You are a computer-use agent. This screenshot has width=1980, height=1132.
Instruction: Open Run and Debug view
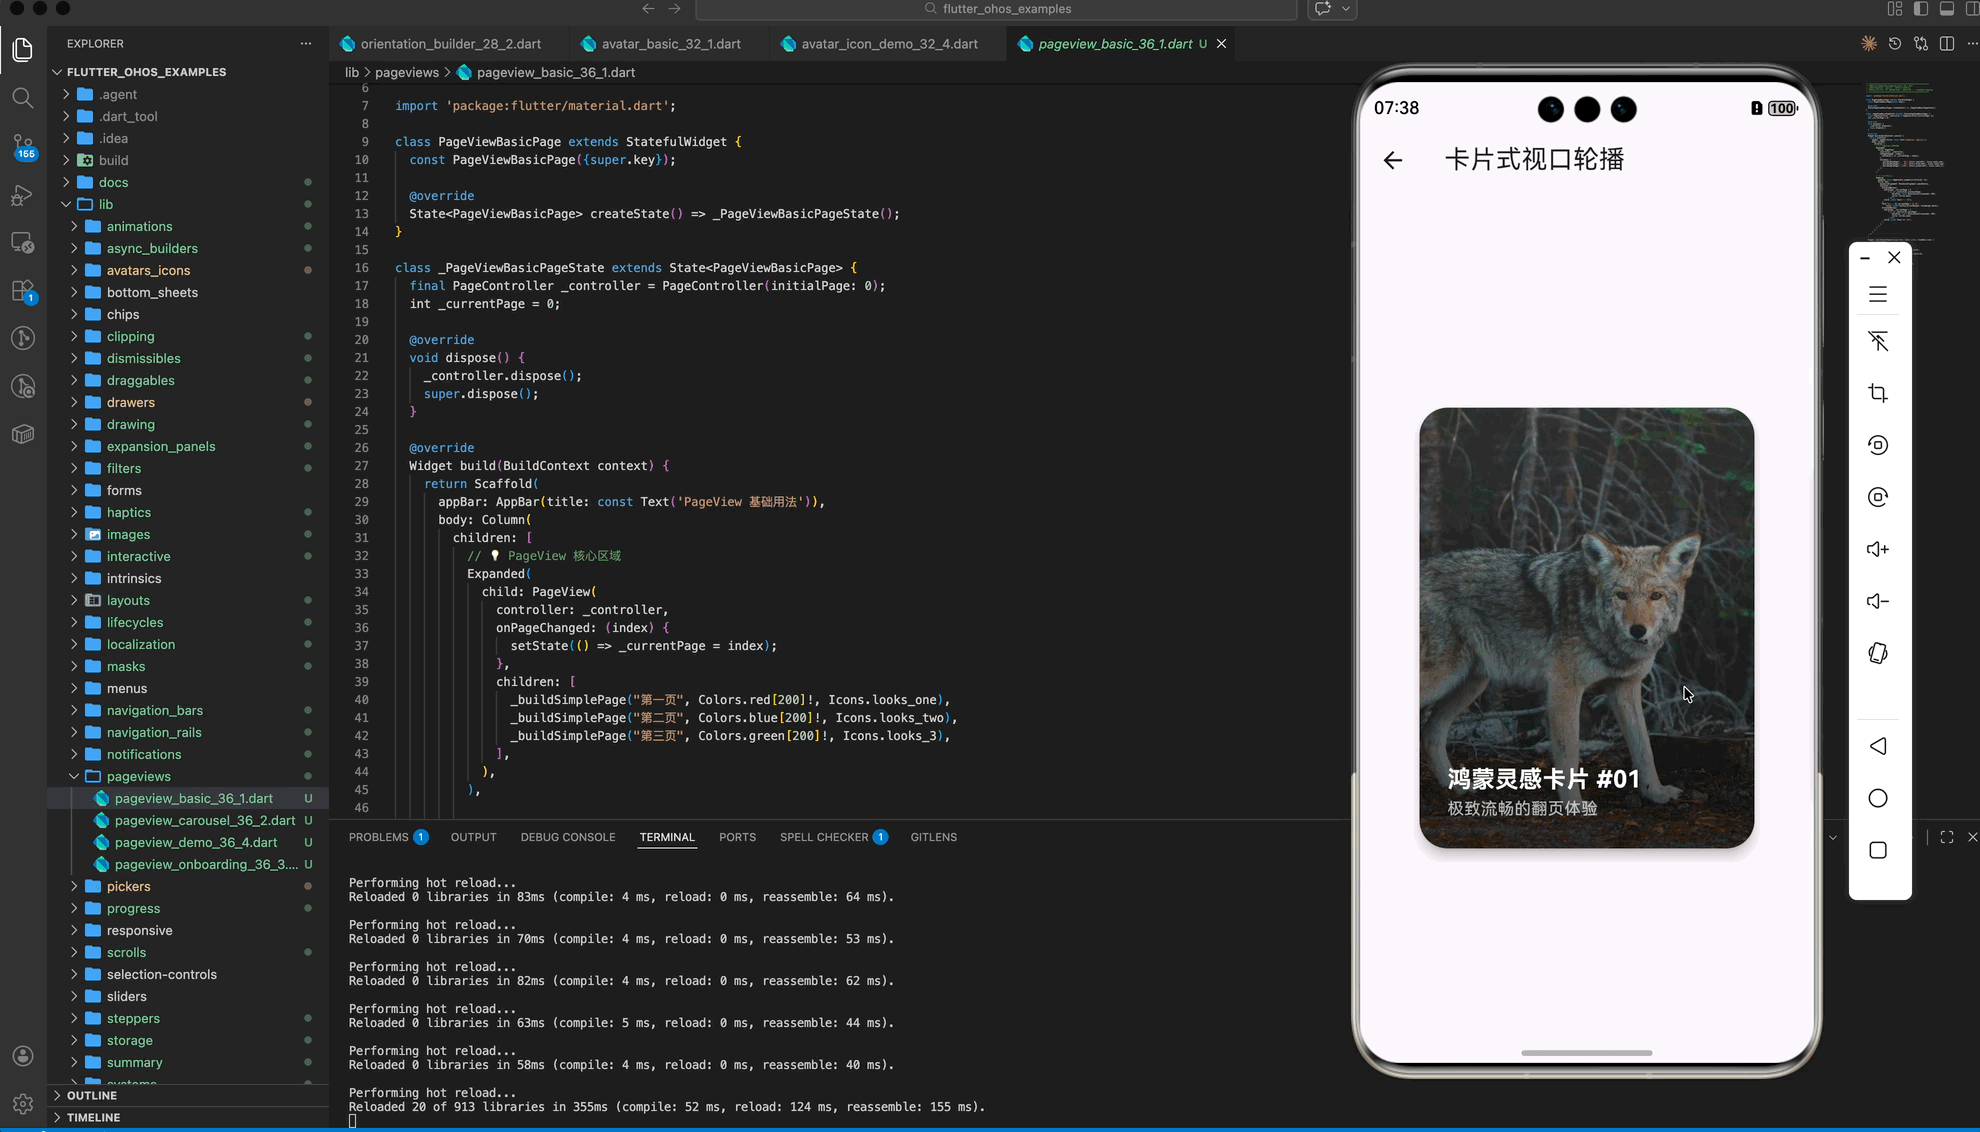(x=22, y=195)
